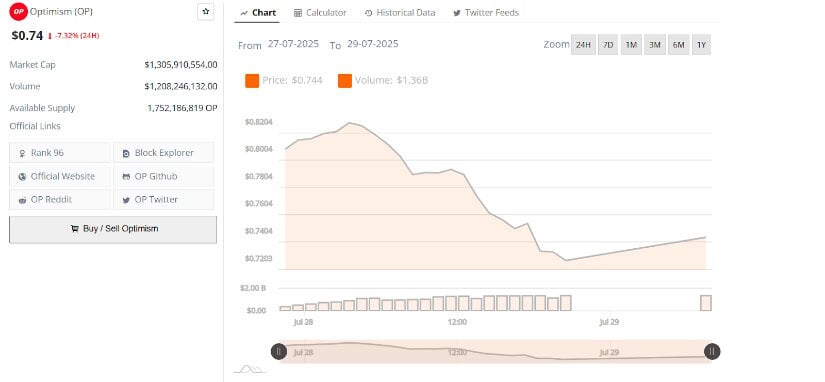The height and width of the screenshot is (382, 825).
Task: Open the Chart tab
Action: [x=258, y=13]
